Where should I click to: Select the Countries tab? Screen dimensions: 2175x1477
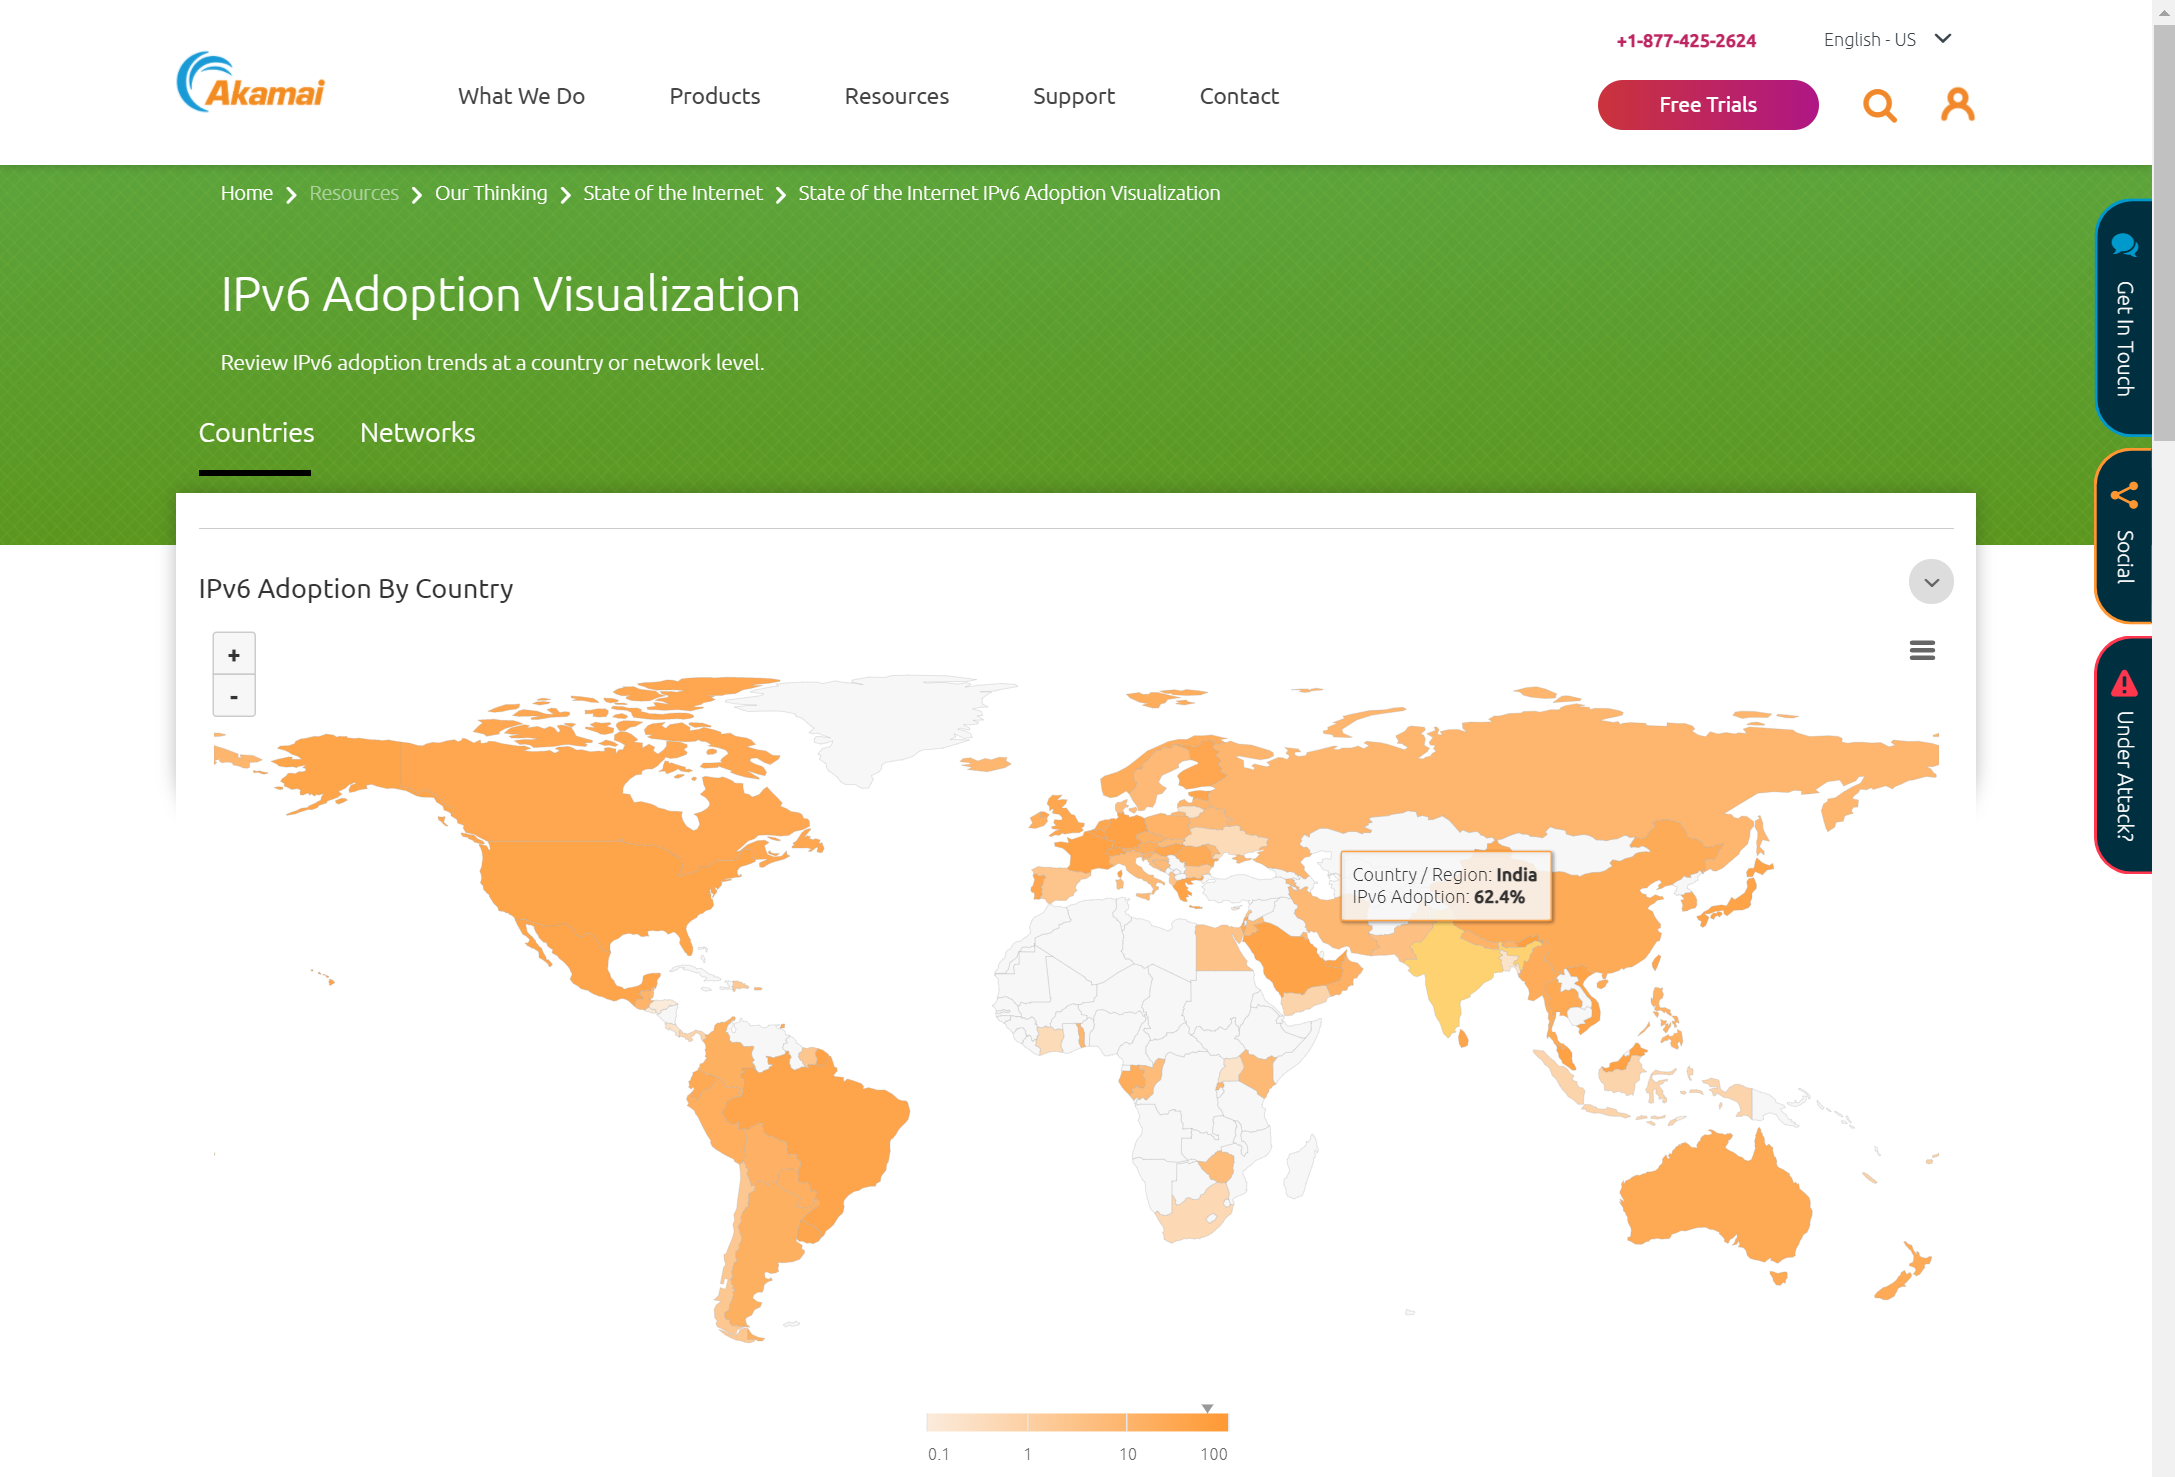click(x=256, y=433)
